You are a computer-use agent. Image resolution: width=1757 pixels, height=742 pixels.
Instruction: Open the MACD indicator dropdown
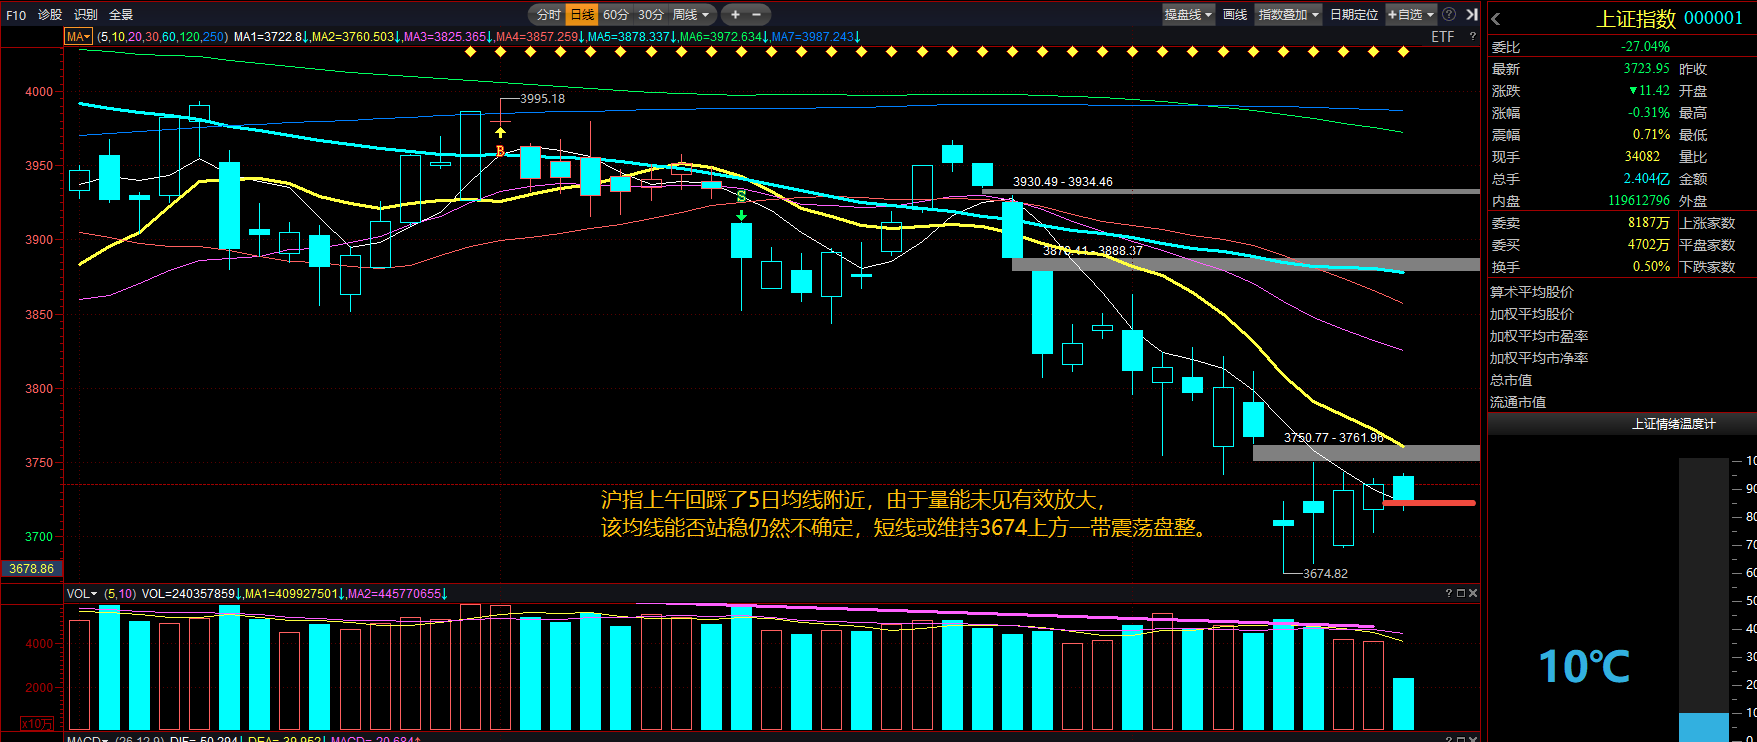tap(87, 739)
